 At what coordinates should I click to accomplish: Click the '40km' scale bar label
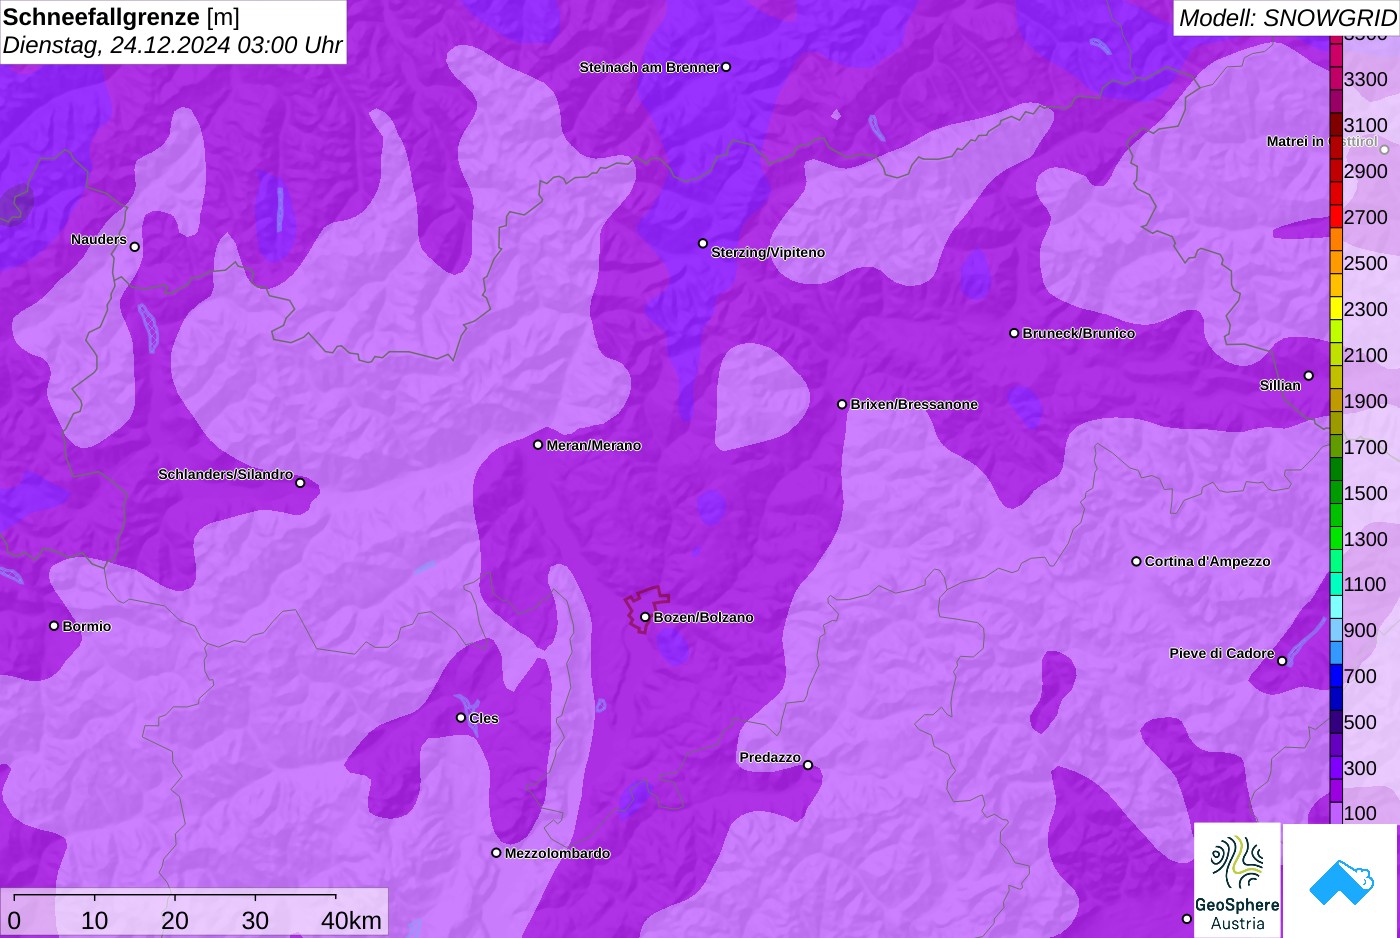[x=351, y=921]
